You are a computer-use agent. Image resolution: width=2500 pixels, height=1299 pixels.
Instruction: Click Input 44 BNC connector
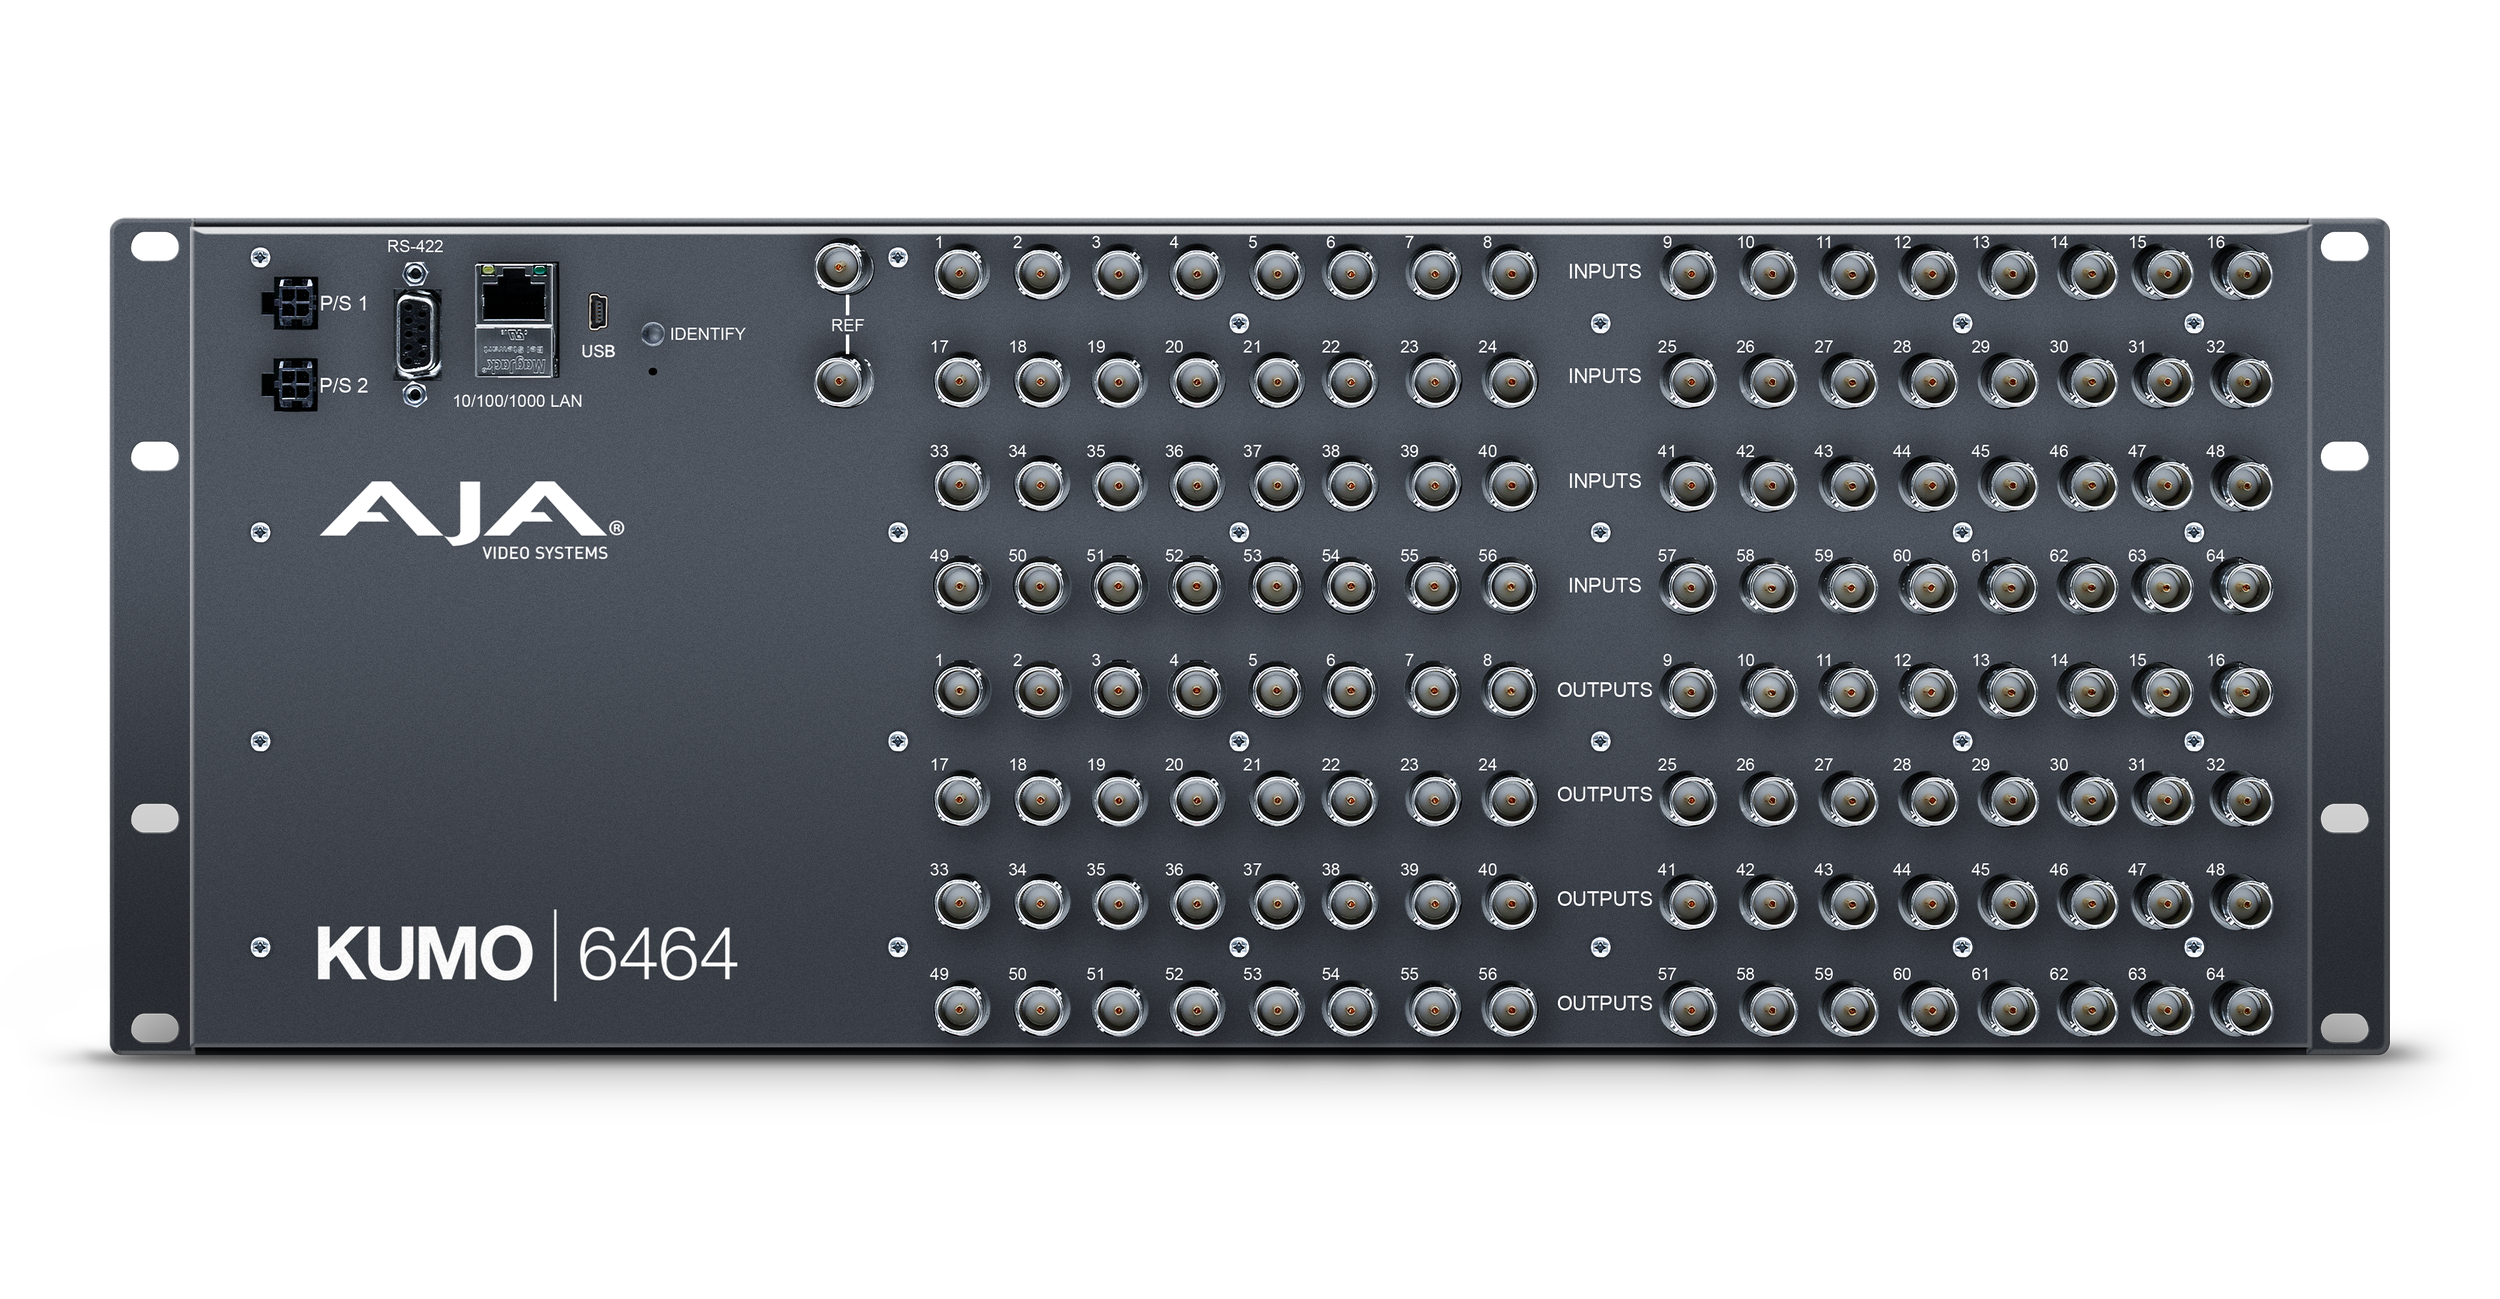[1926, 484]
